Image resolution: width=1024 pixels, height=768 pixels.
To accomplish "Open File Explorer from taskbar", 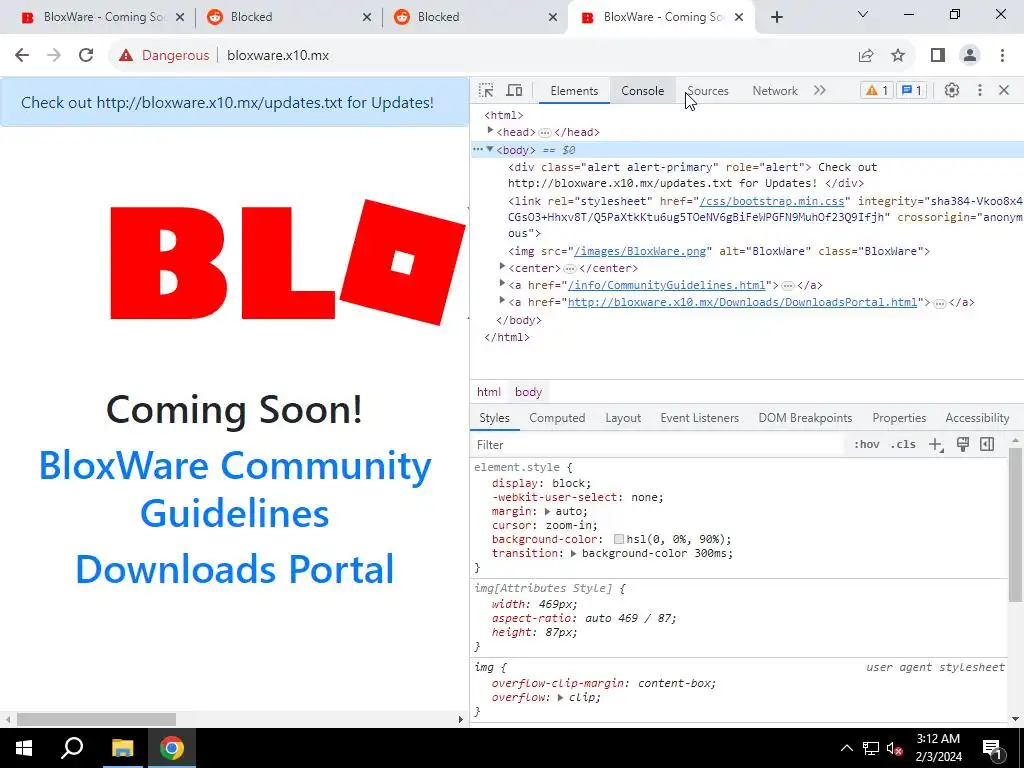I will tap(122, 748).
